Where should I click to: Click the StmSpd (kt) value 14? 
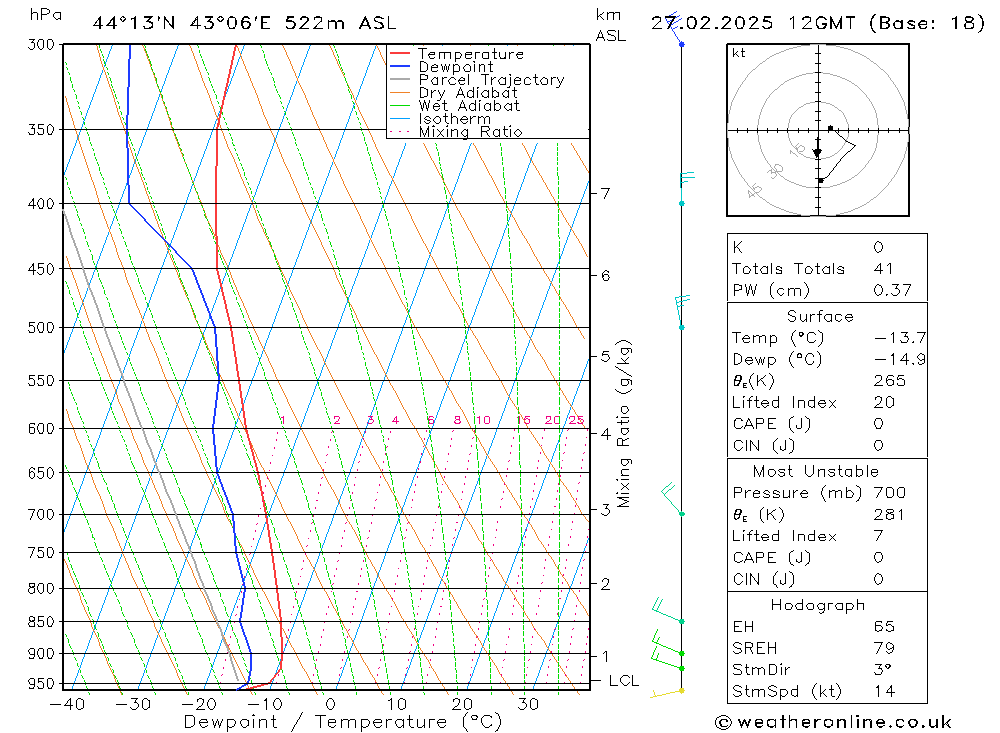tap(884, 692)
